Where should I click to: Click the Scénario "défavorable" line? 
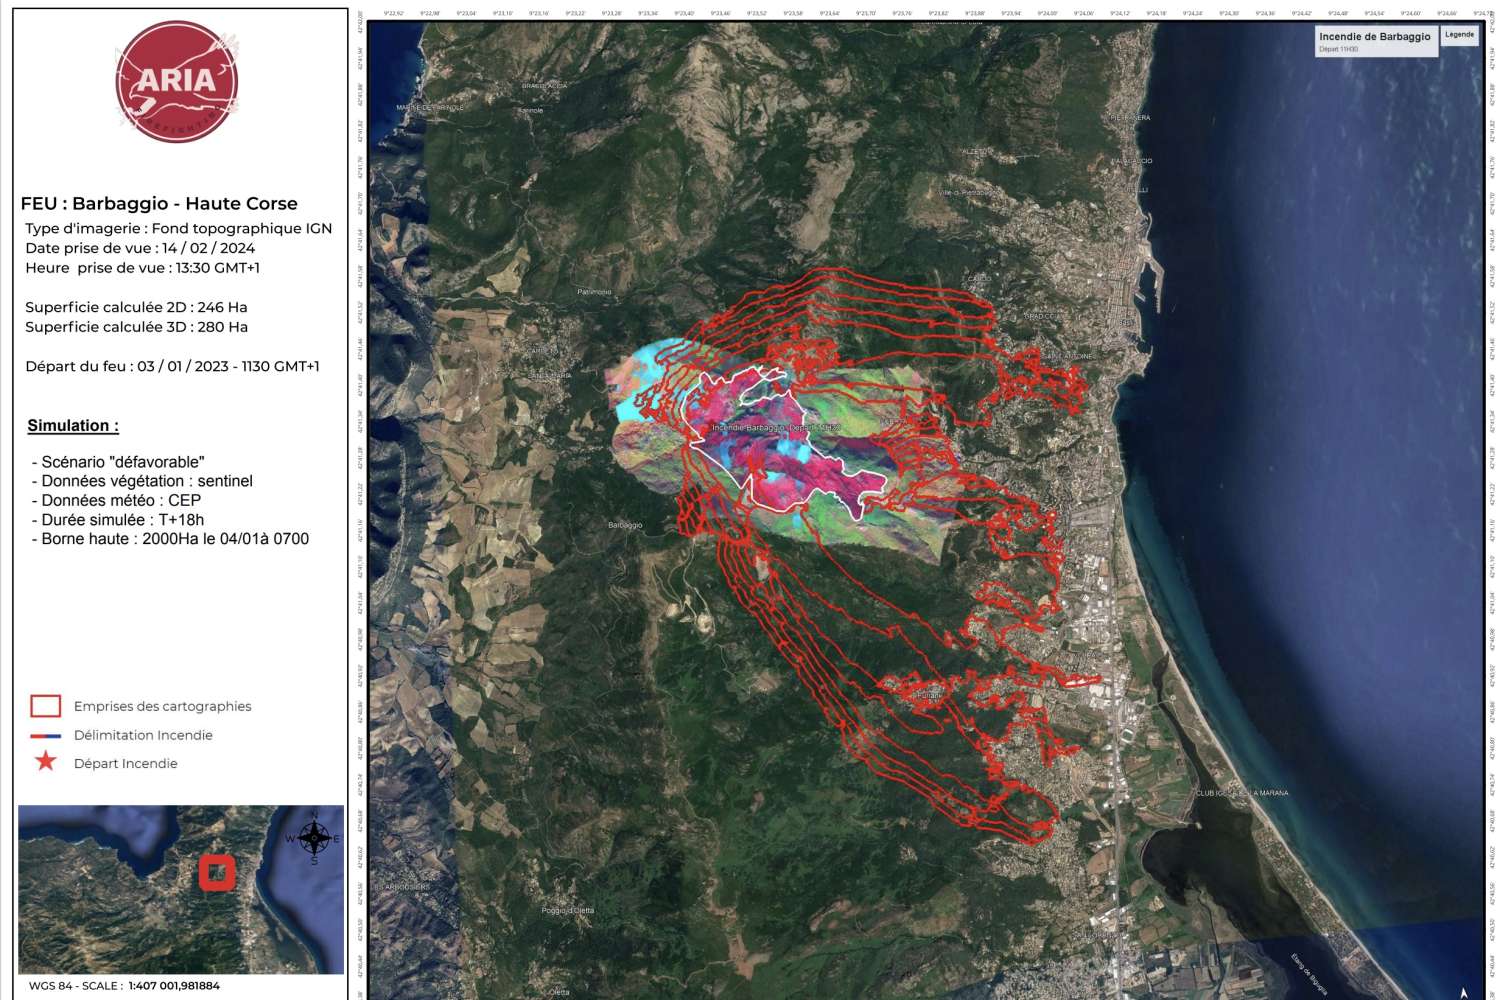(x=118, y=462)
